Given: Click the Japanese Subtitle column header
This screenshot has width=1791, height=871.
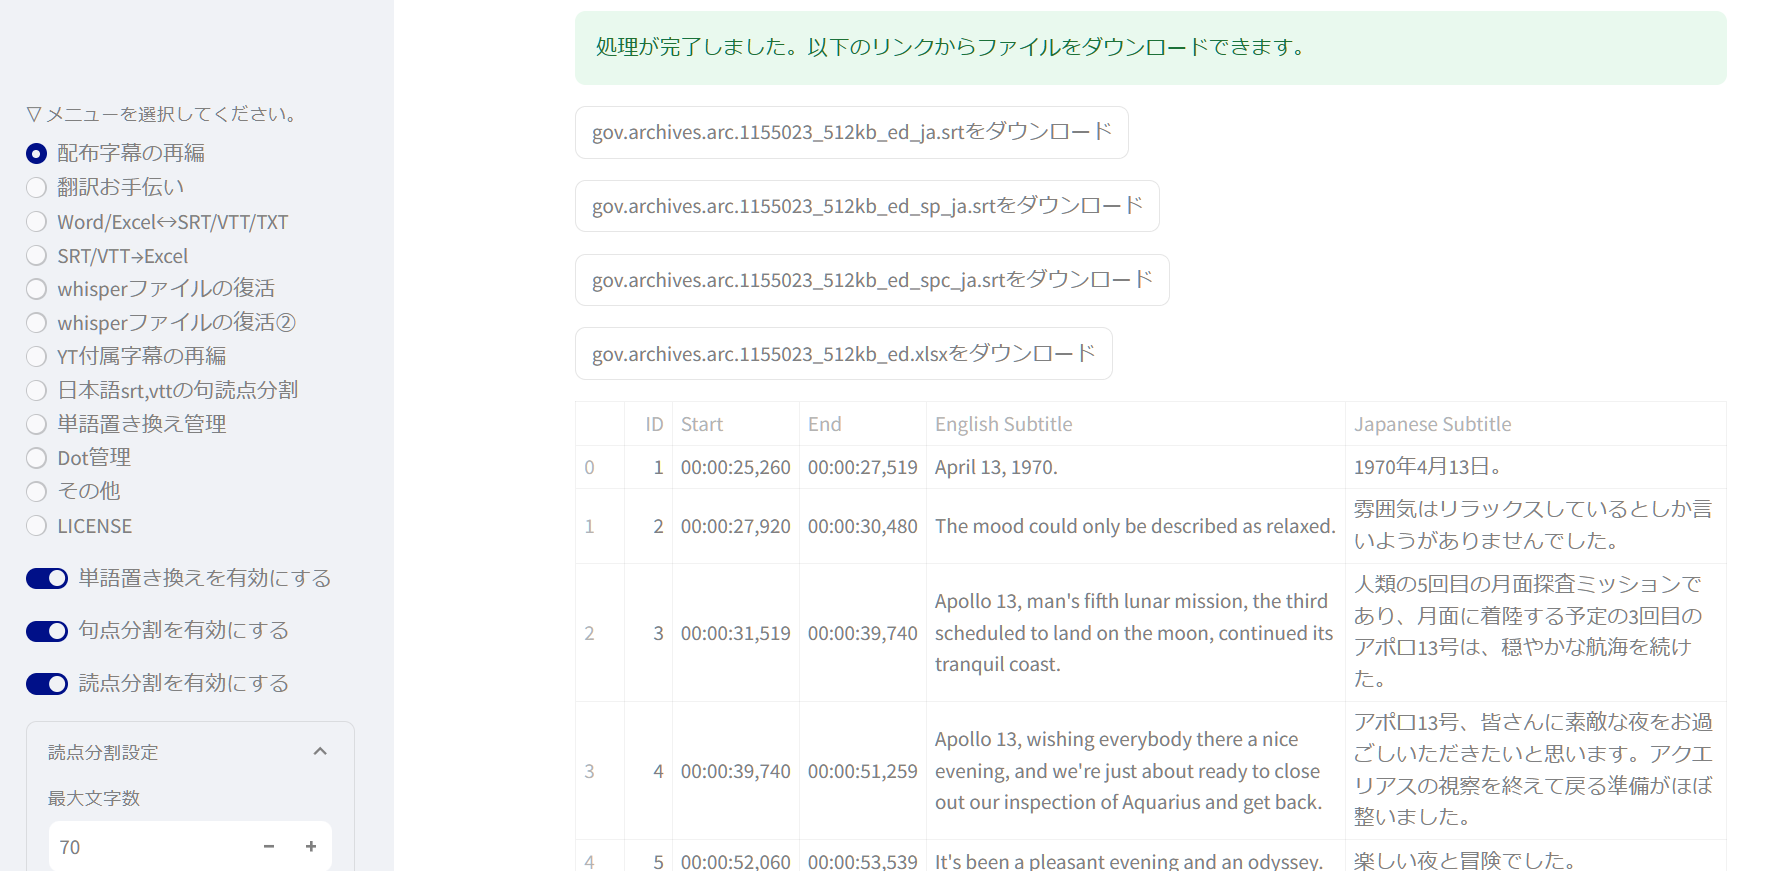Looking at the screenshot, I should tap(1432, 424).
